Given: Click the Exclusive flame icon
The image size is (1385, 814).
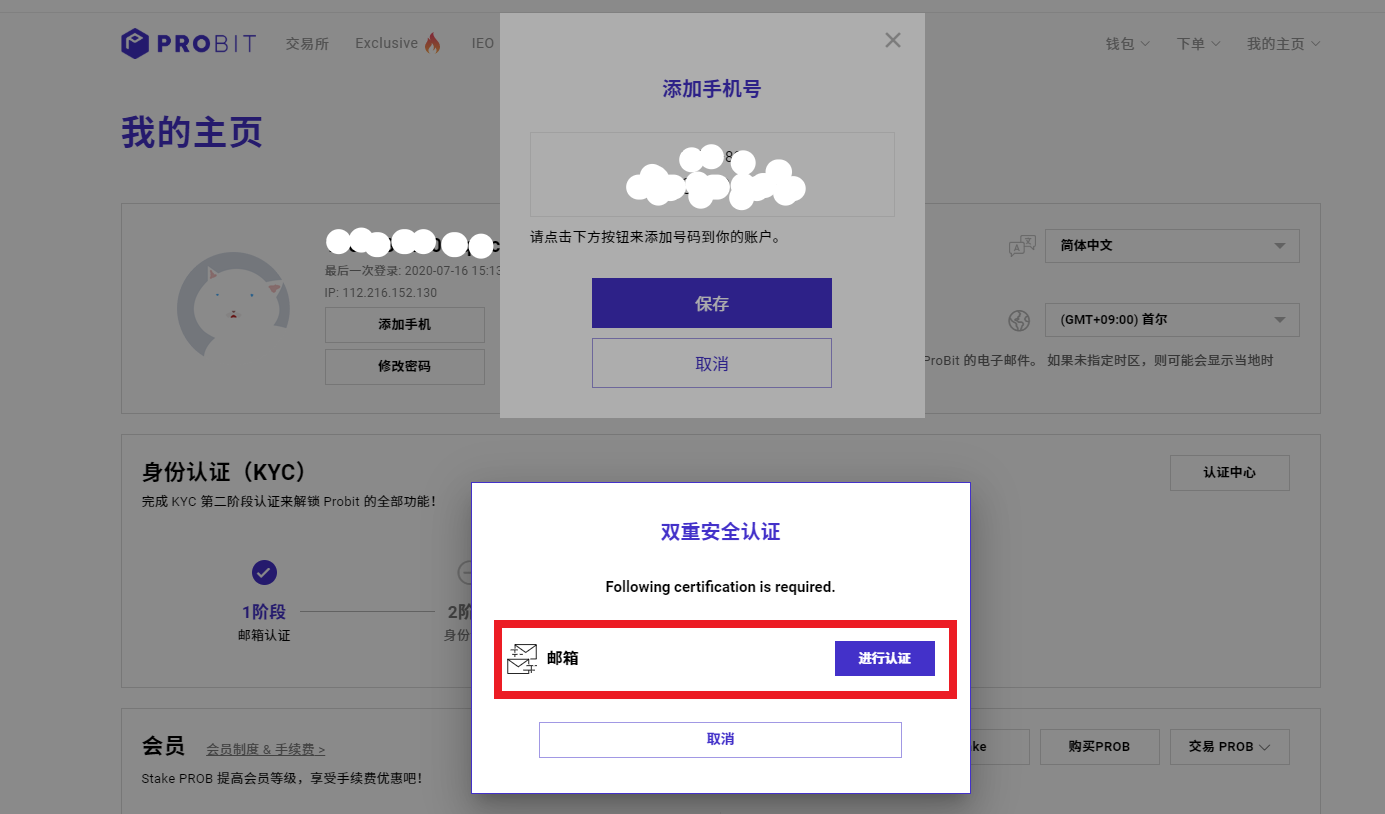Looking at the screenshot, I should 432,43.
